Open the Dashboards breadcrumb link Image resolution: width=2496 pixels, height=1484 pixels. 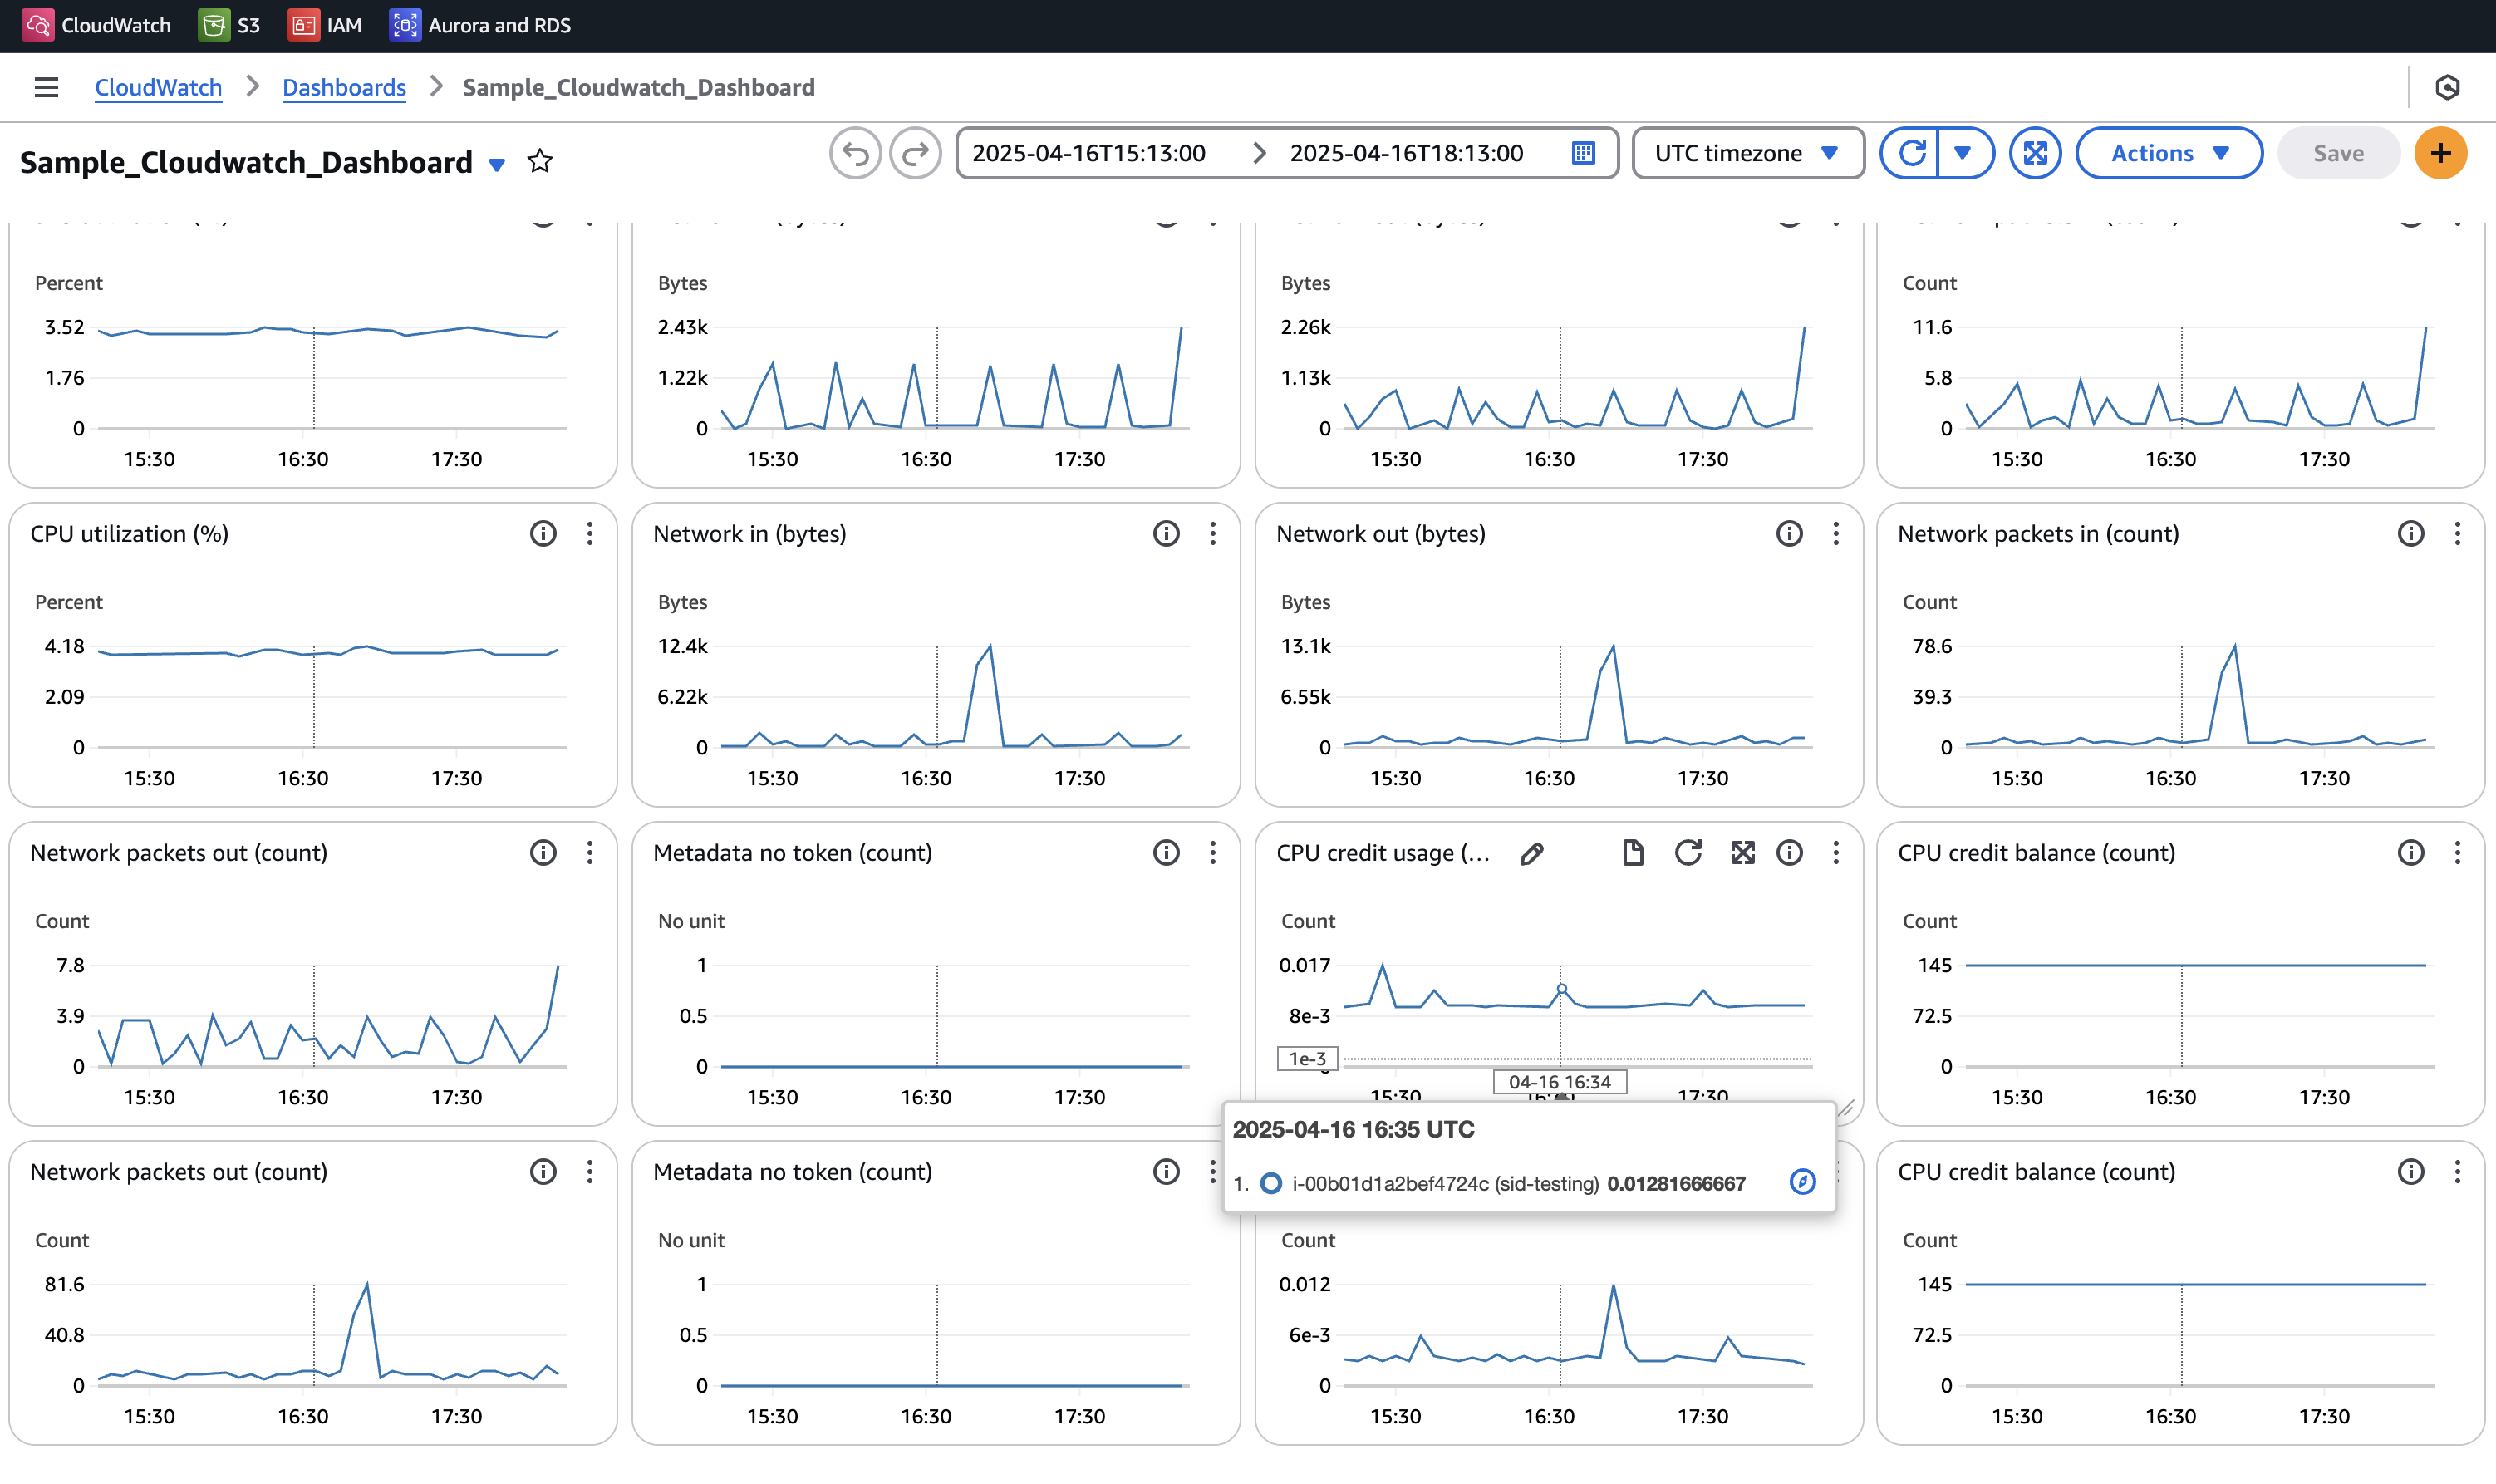coord(344,88)
